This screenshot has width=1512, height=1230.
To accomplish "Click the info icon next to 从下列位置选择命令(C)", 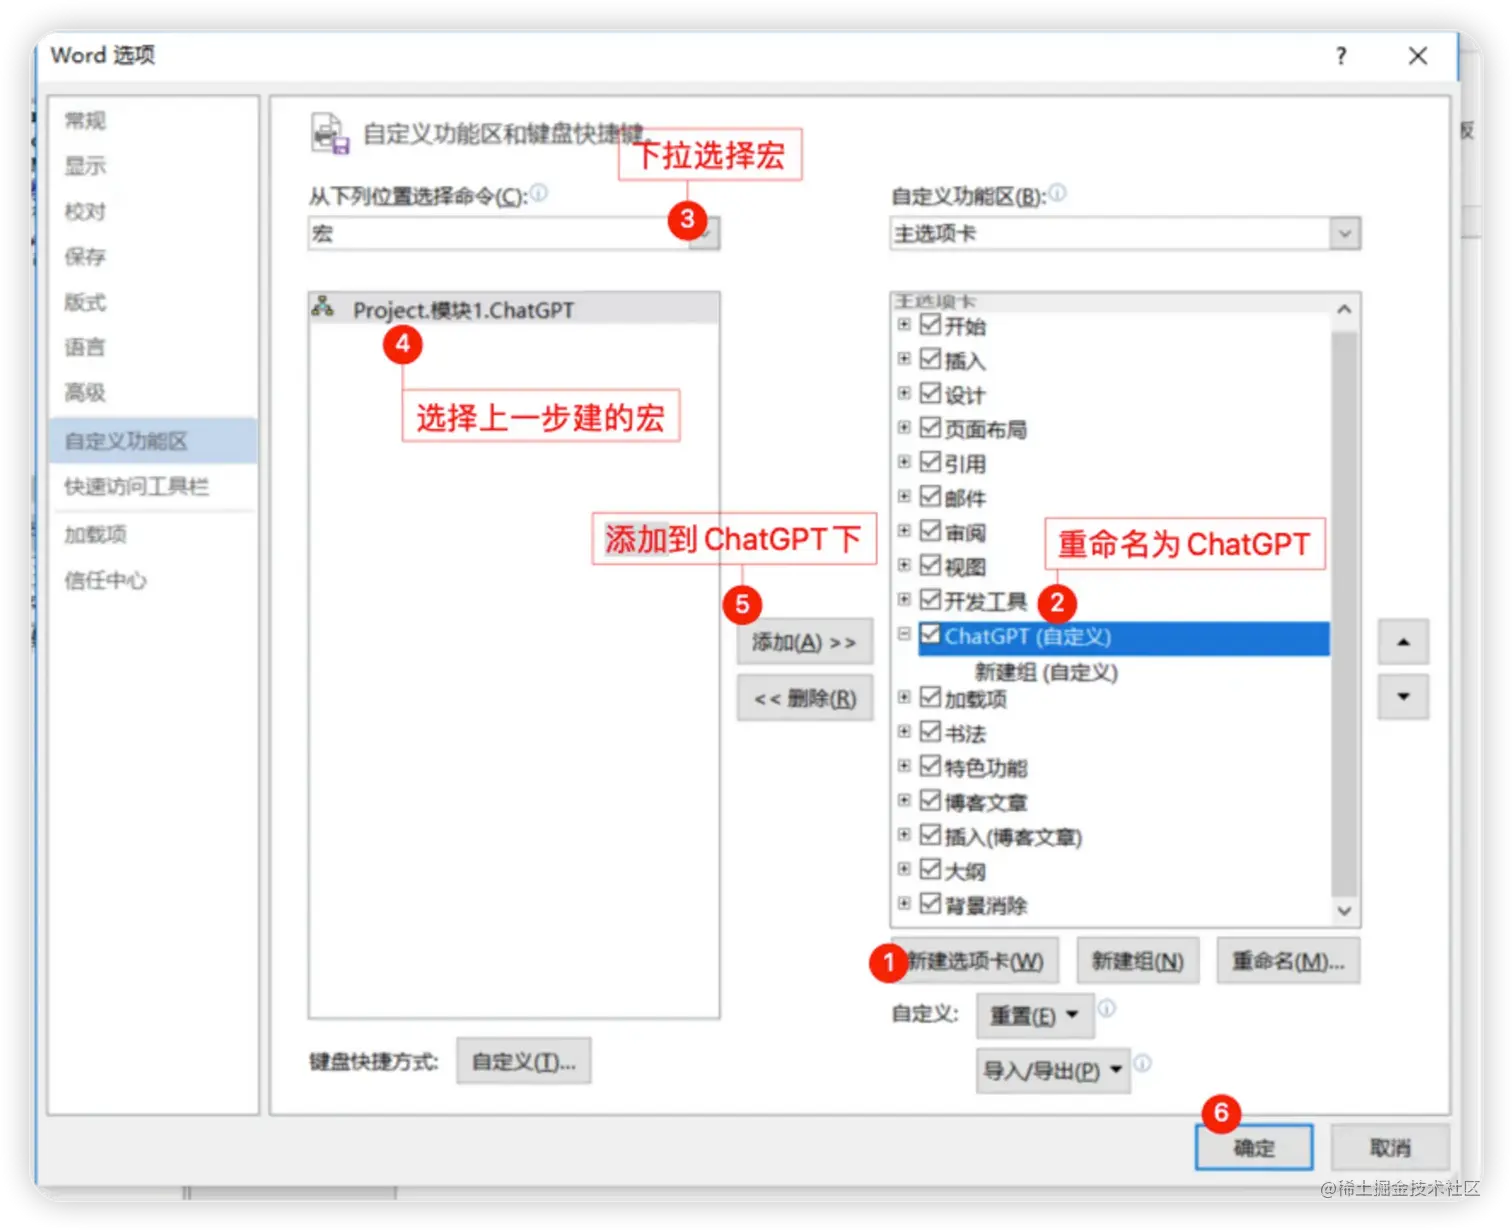I will click(x=539, y=194).
